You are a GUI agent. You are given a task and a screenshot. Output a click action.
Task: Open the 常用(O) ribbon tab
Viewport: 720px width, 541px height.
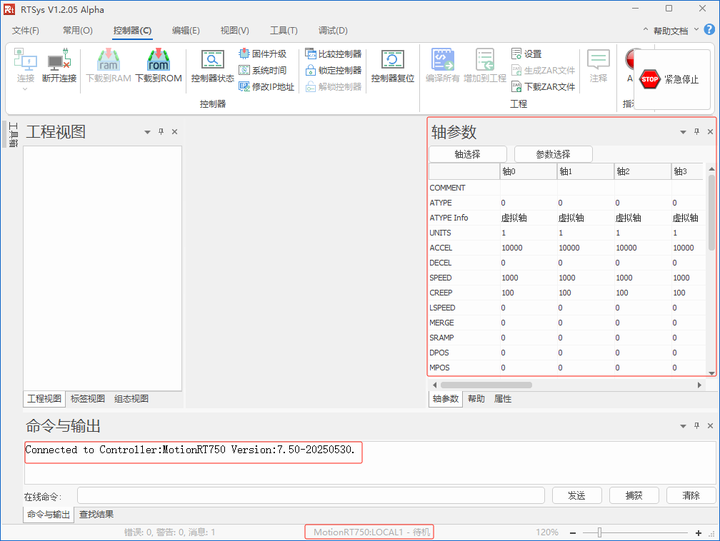(78, 30)
